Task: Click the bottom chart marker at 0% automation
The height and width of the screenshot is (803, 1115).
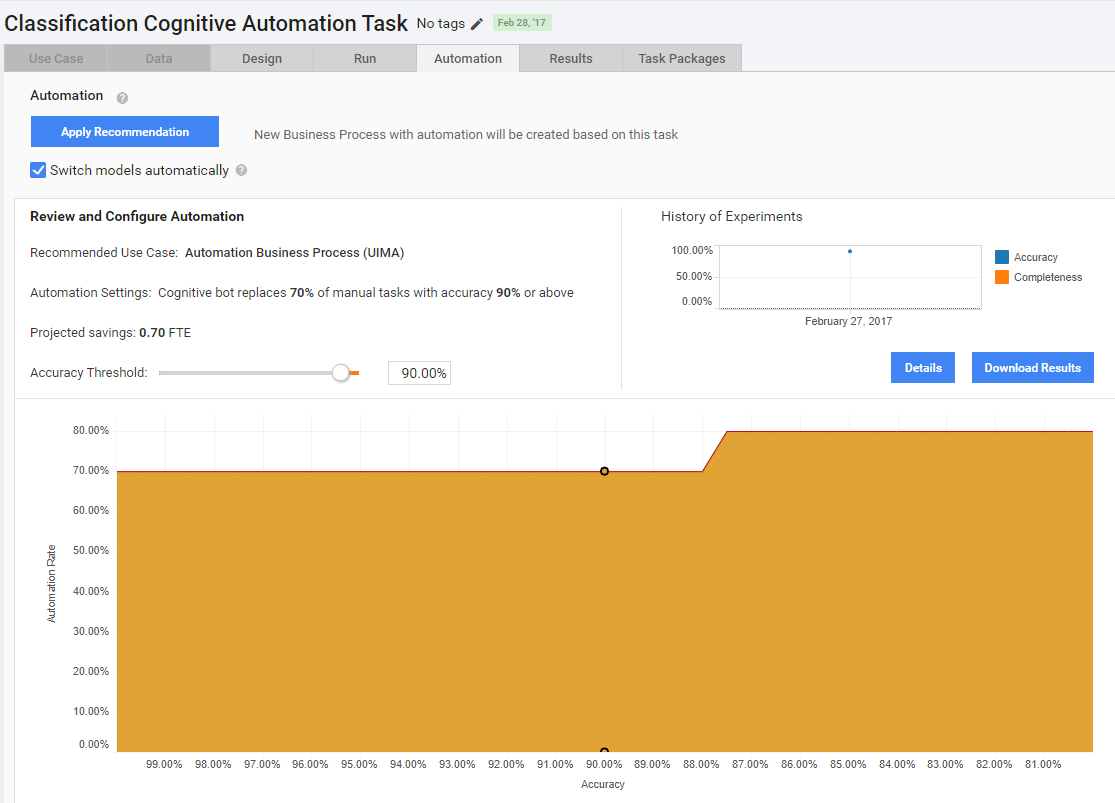Action: point(604,750)
